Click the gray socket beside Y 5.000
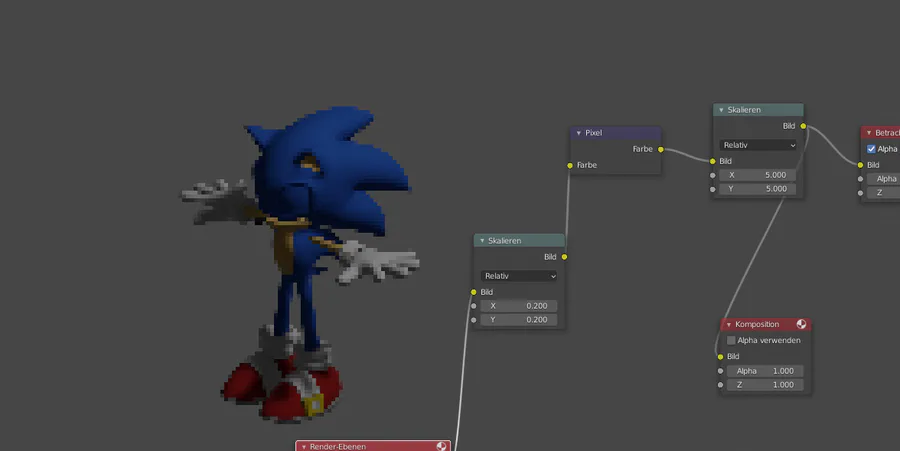 (x=713, y=189)
